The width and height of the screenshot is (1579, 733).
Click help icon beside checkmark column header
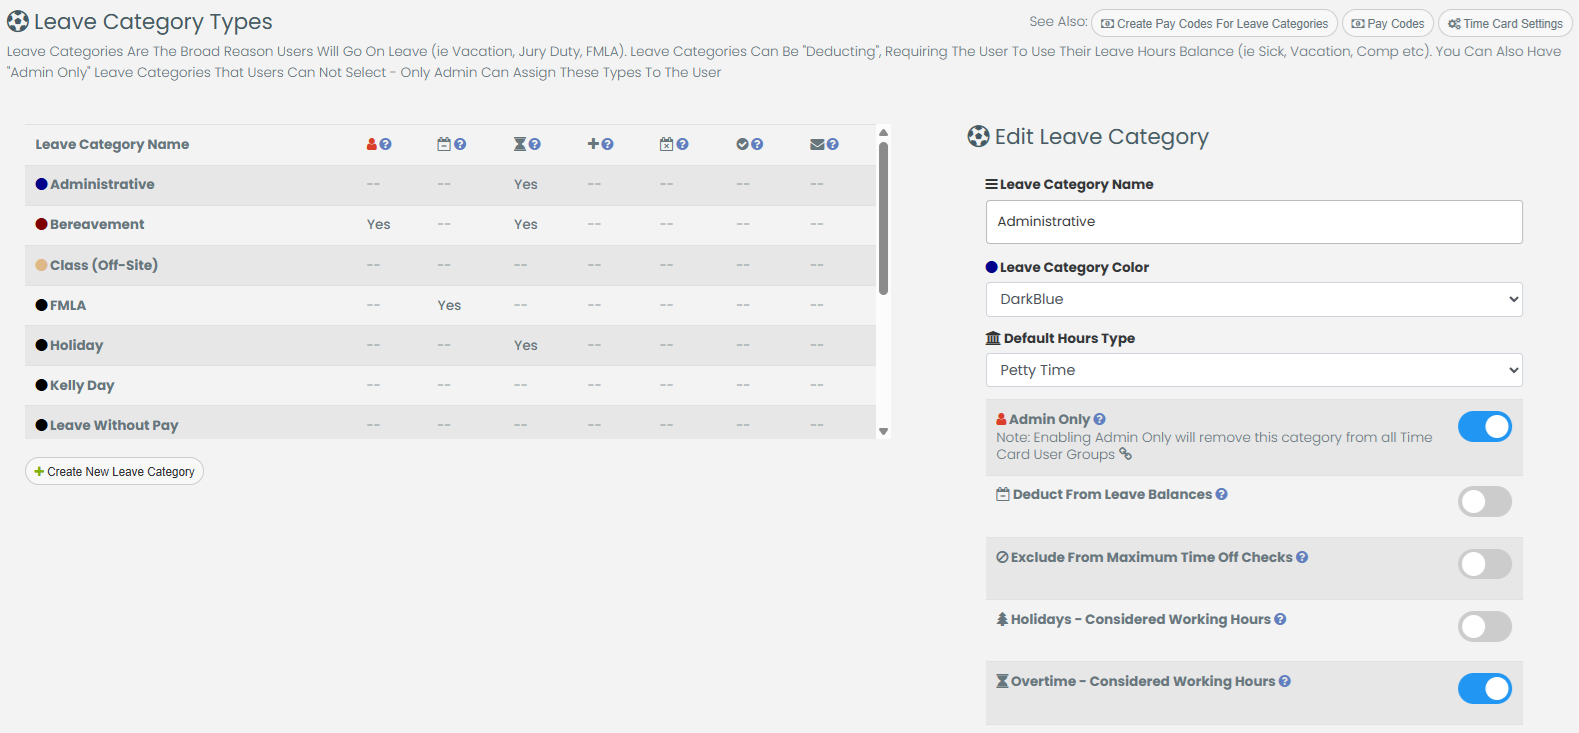click(757, 145)
